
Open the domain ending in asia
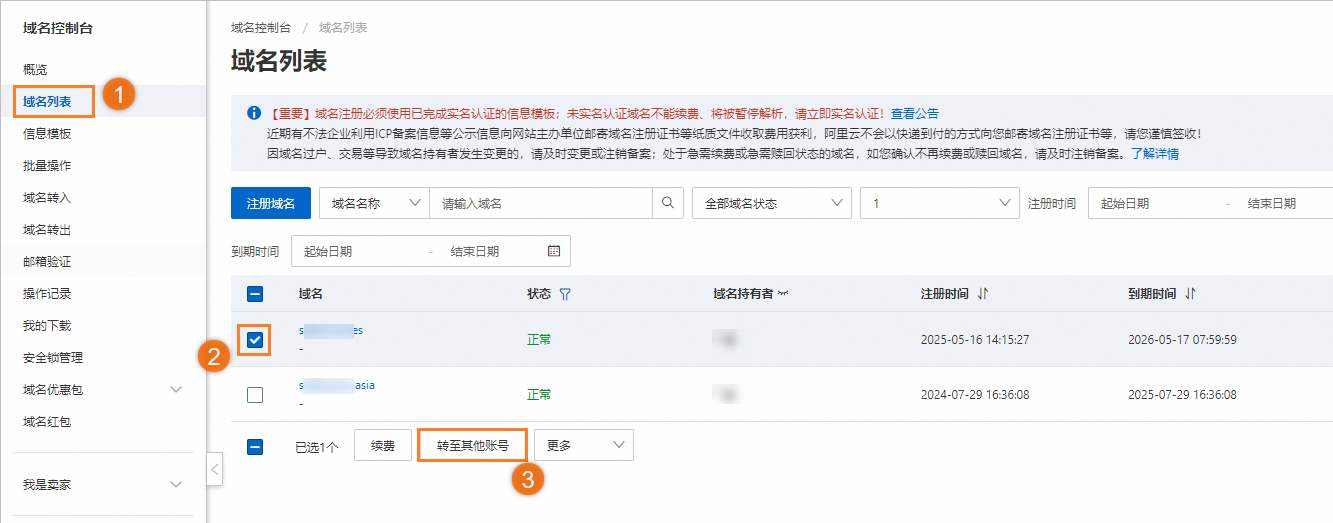coord(337,385)
